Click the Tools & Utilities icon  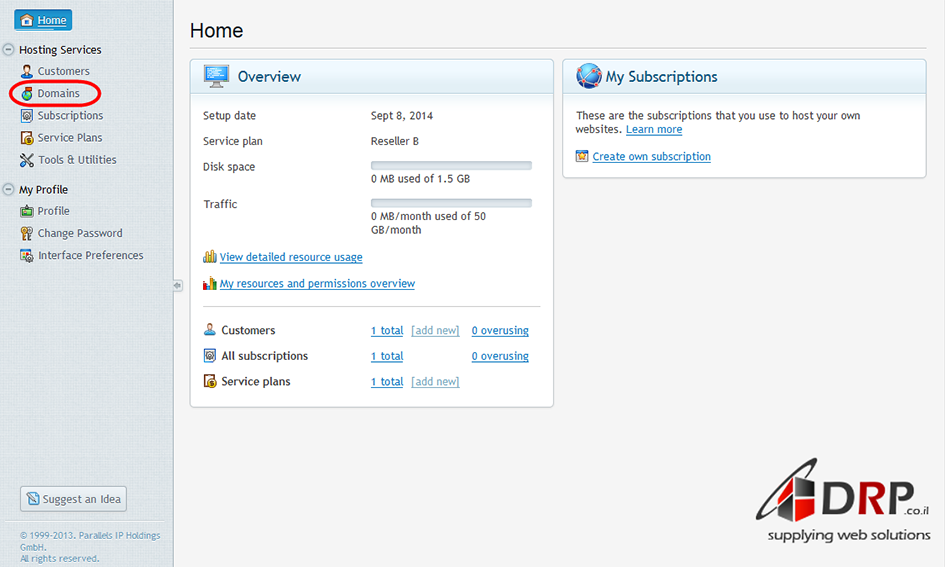[x=27, y=160]
